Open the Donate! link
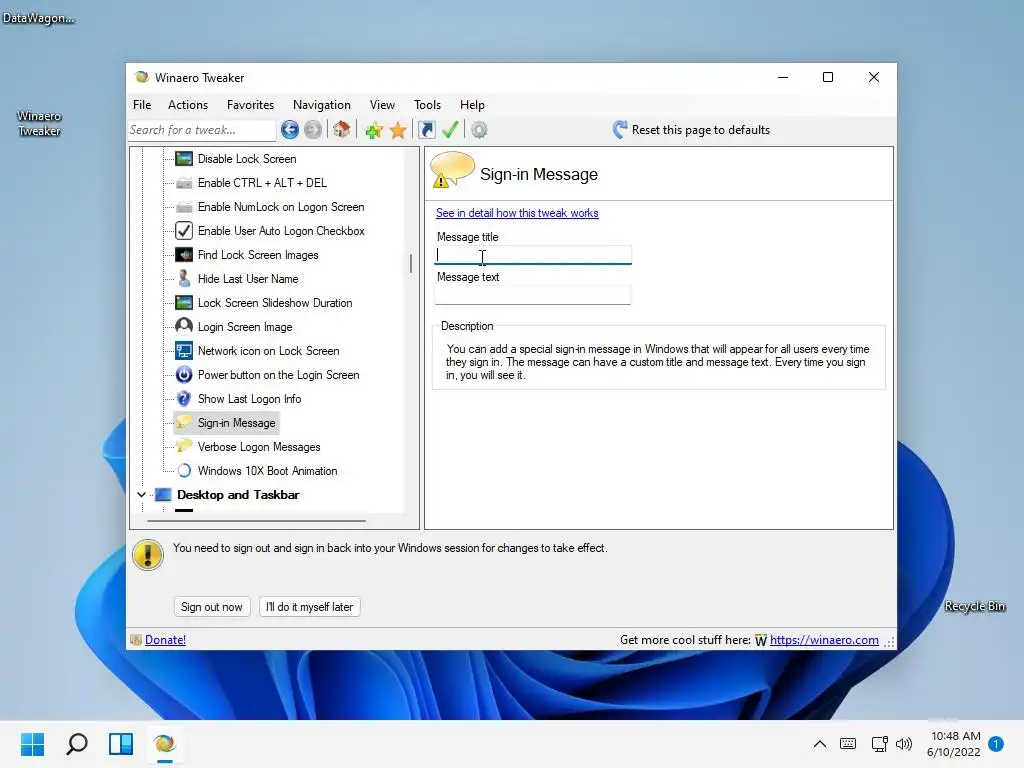Screen dimensions: 1024x768 pyautogui.click(x=165, y=640)
